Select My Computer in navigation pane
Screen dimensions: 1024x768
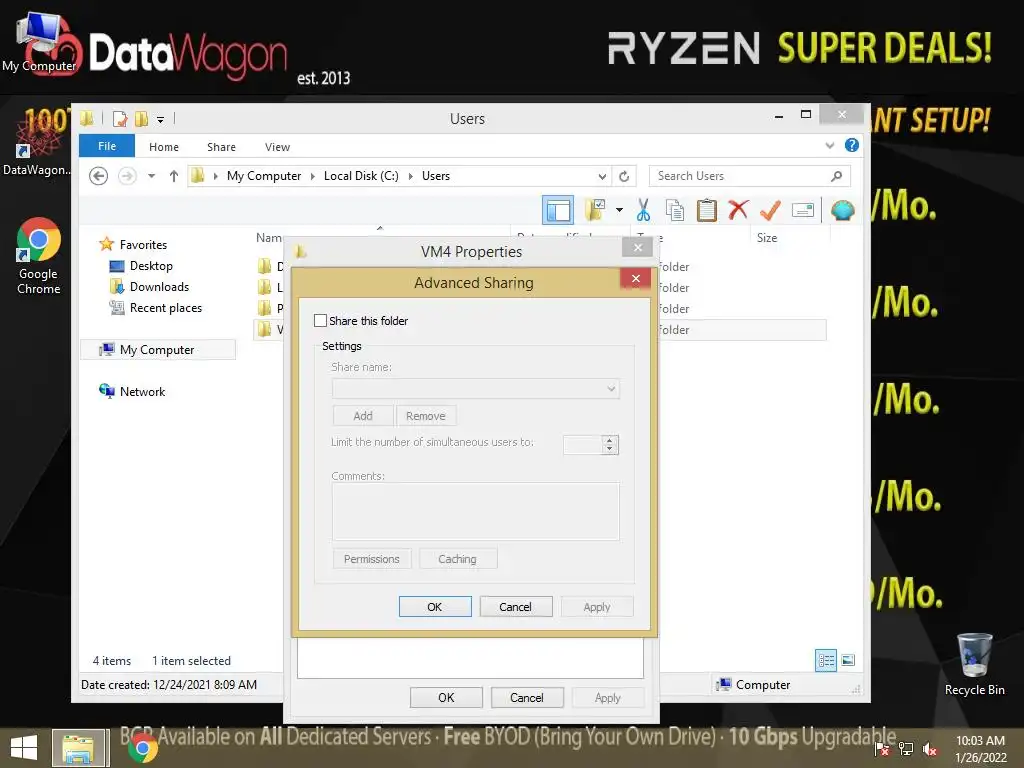pos(157,350)
